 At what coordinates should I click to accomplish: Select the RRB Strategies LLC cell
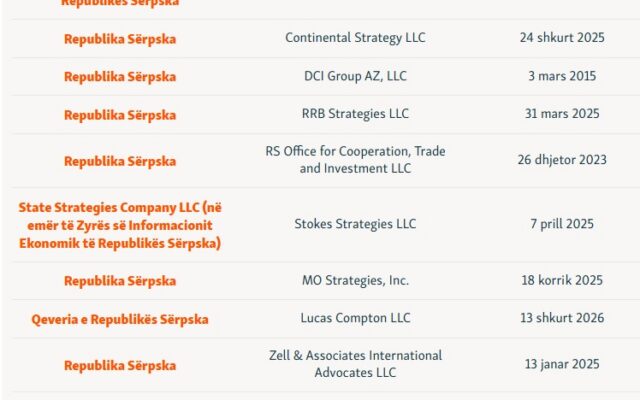click(x=355, y=113)
